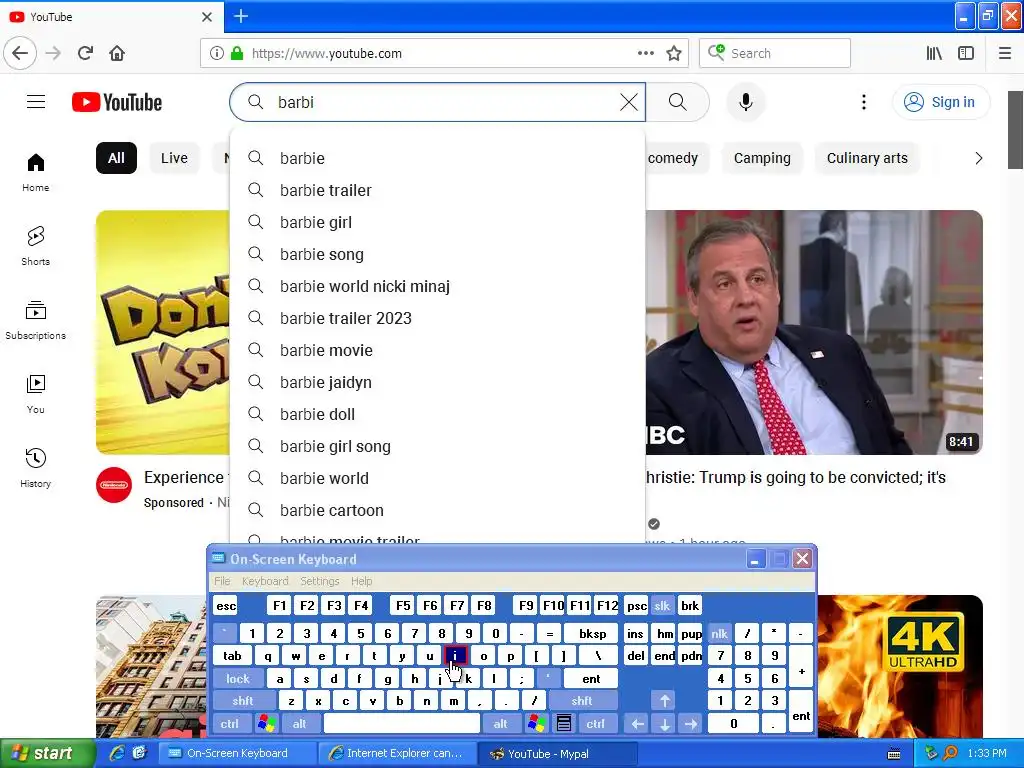Reload the YouTube page
The height and width of the screenshot is (768, 1024).
click(x=86, y=53)
